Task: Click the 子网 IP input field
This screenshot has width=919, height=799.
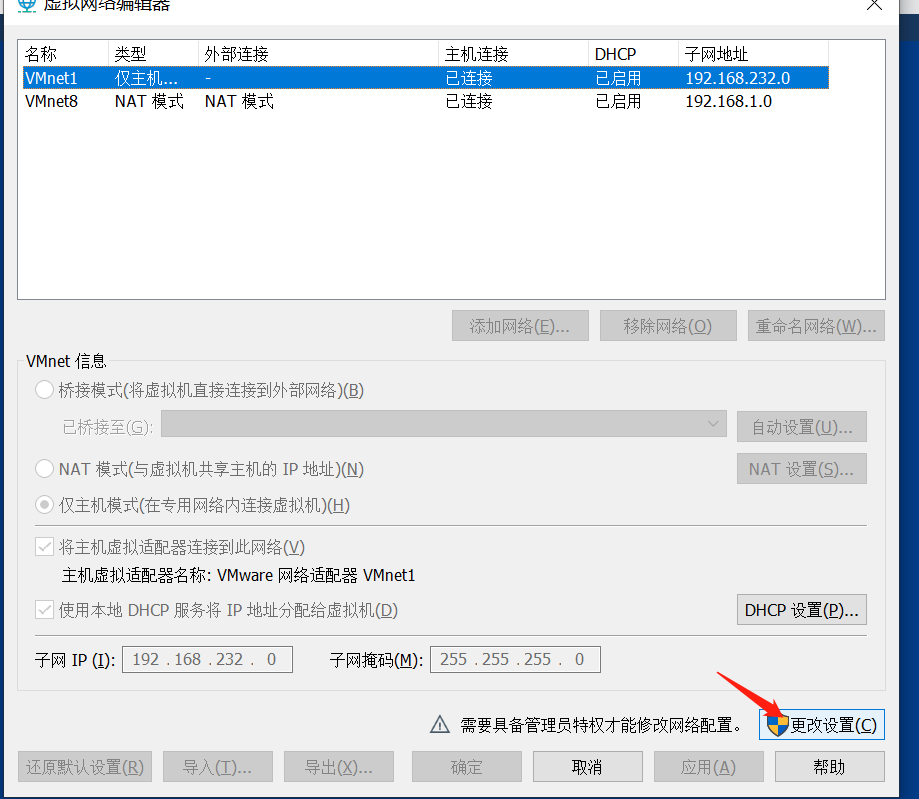Action: (x=207, y=659)
